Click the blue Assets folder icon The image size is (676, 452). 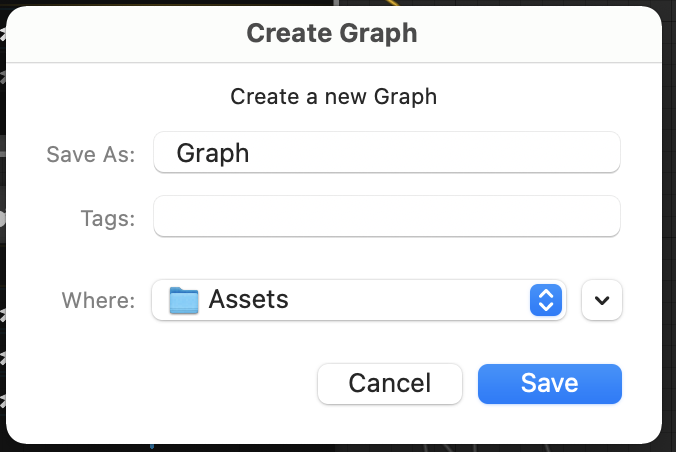pos(184,299)
